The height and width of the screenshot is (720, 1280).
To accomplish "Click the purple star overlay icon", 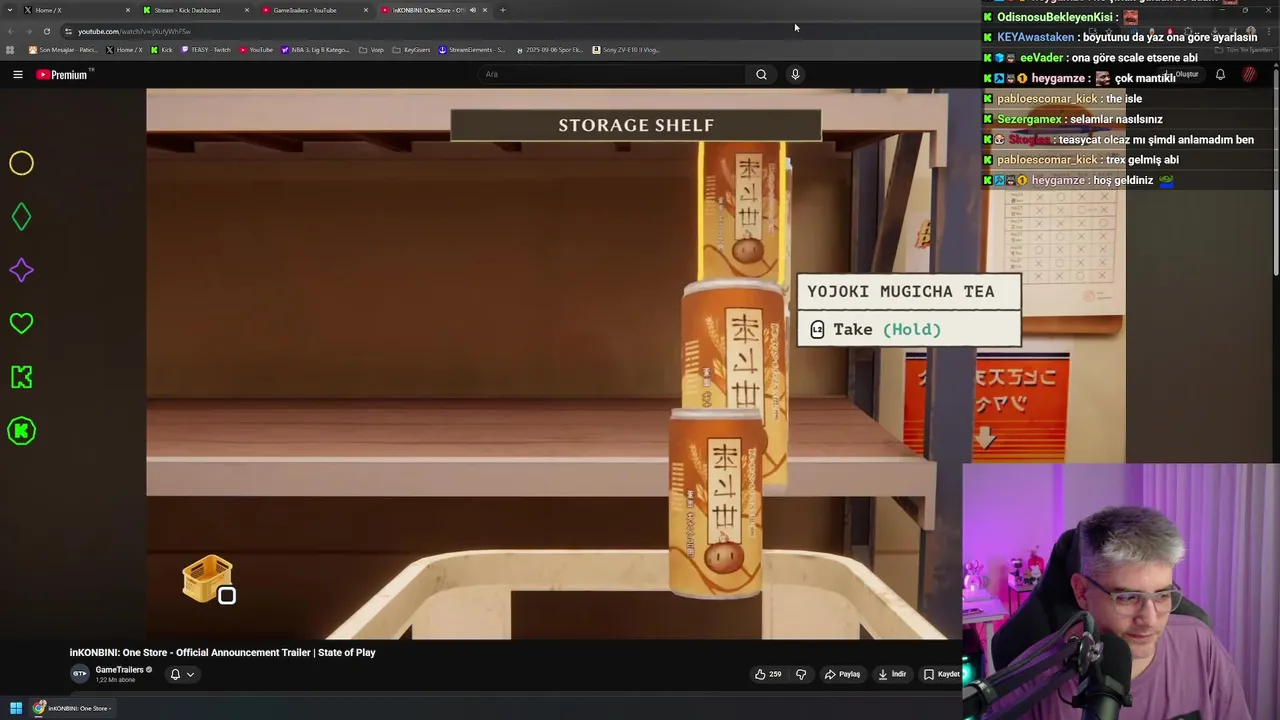I will (21, 270).
